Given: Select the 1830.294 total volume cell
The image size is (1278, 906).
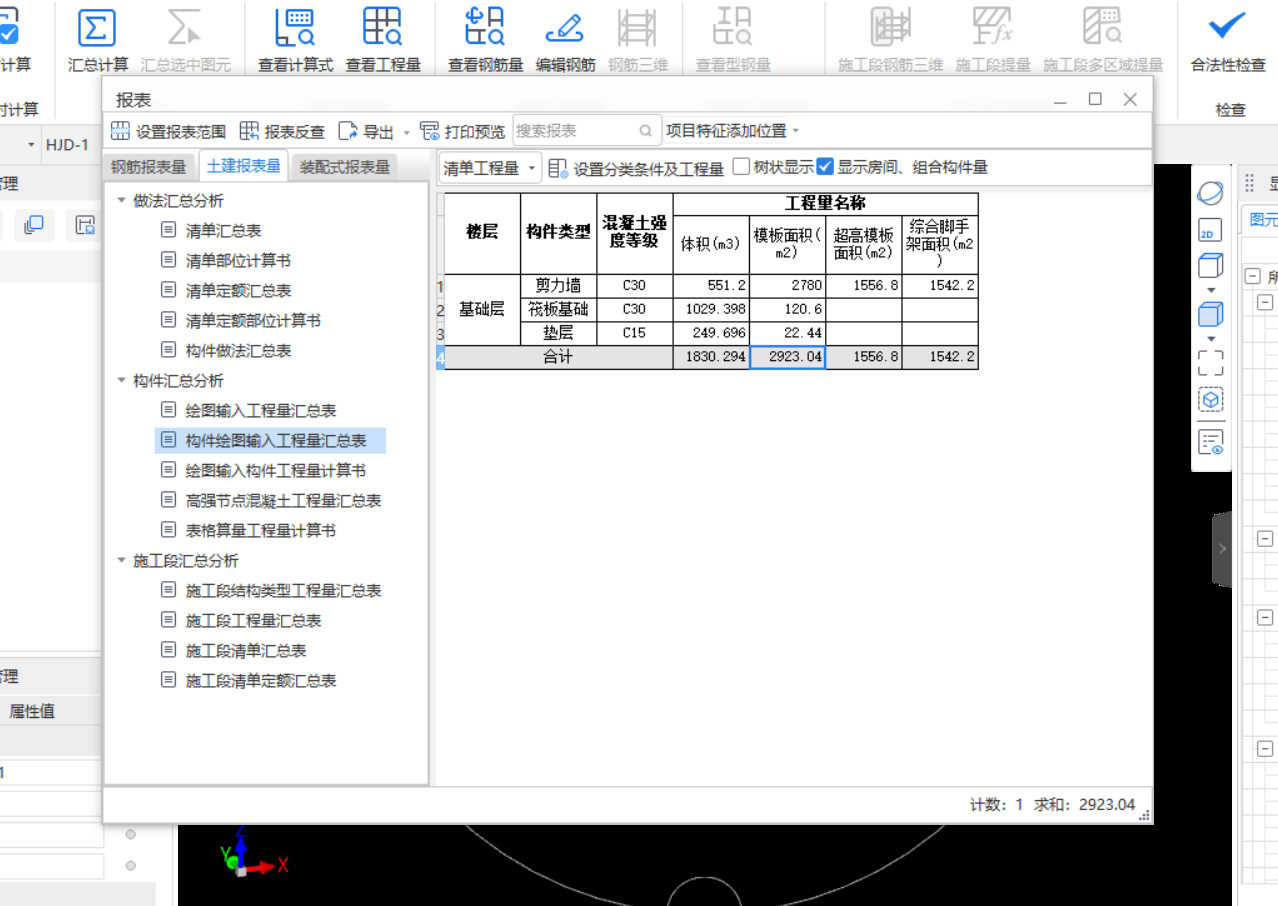Looking at the screenshot, I should 711,357.
